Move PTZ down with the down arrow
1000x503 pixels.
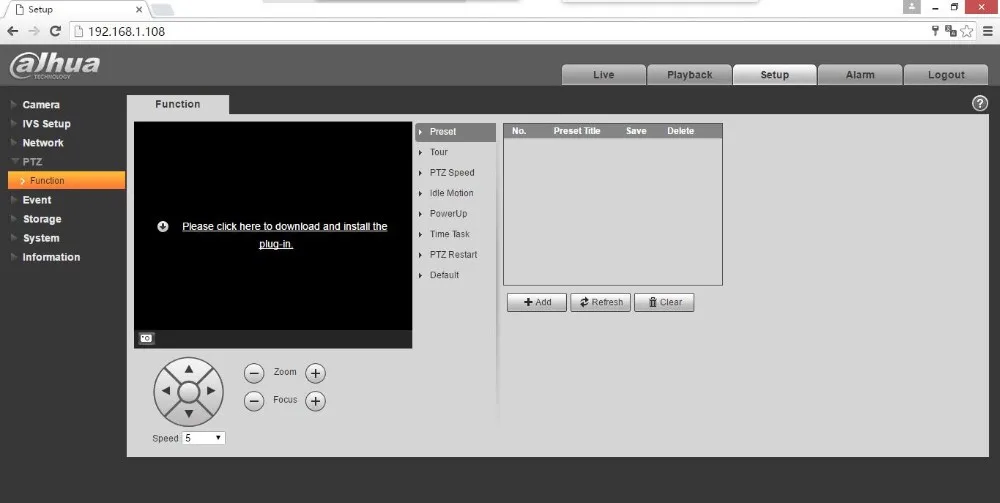[x=189, y=414]
